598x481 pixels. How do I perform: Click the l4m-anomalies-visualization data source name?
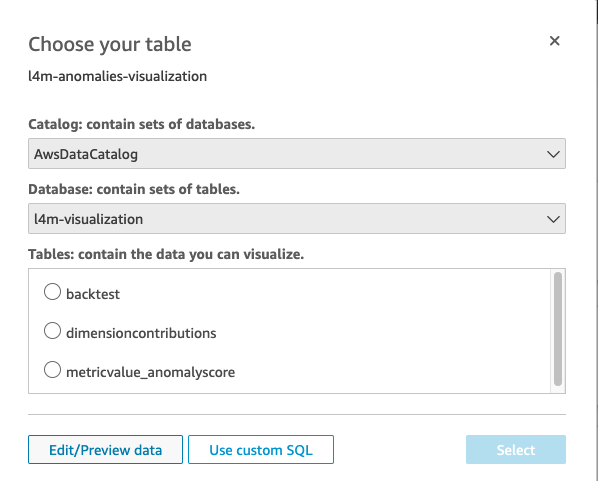point(117,76)
